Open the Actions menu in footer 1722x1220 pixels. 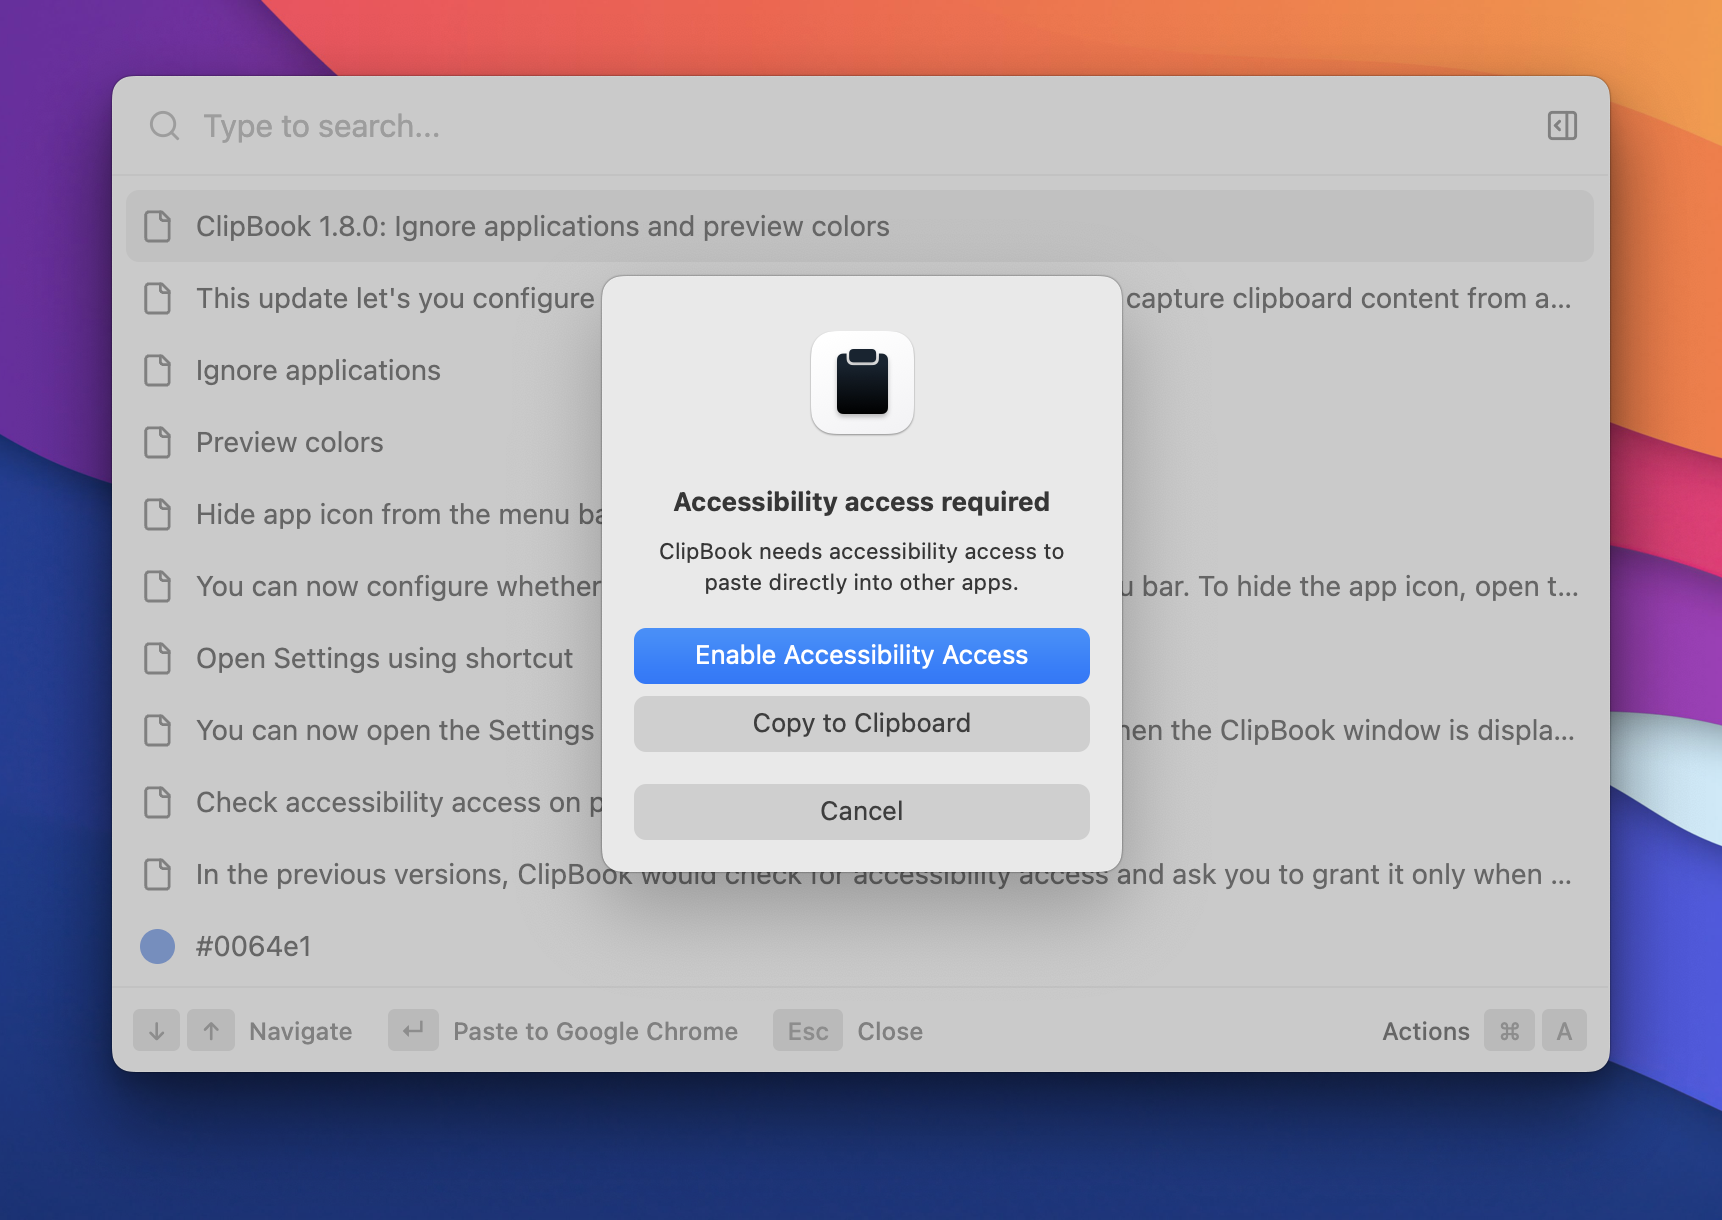[1426, 1031]
